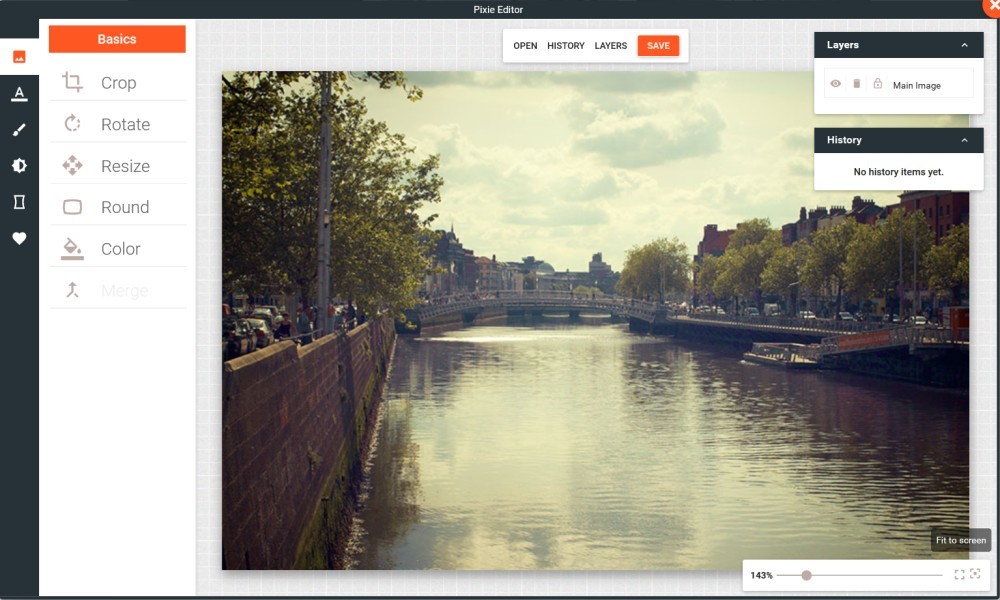1000x600 pixels.
Task: Click the zoom slider handle
Action: (806, 575)
